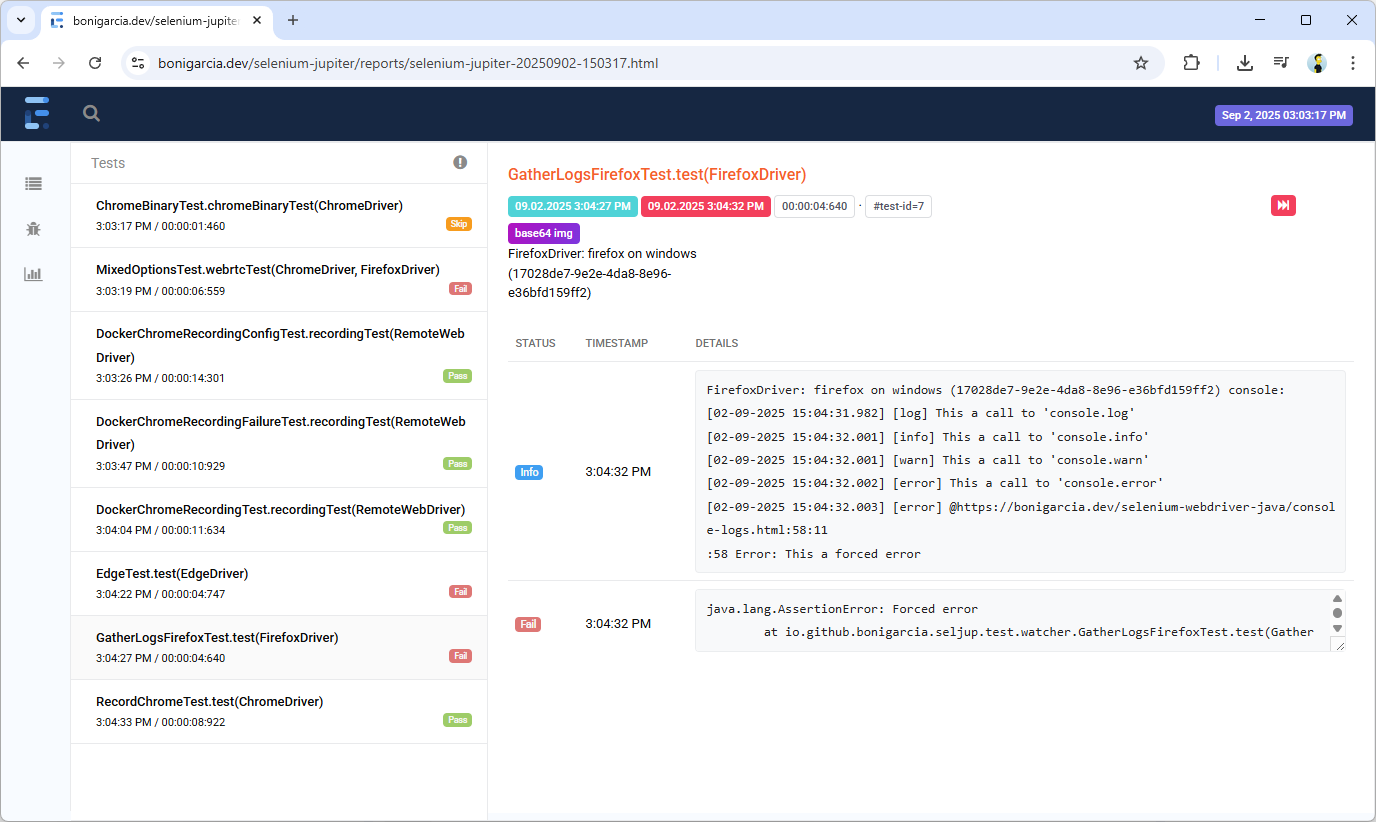Click the Extent report logo icon

pyautogui.click(x=37, y=114)
